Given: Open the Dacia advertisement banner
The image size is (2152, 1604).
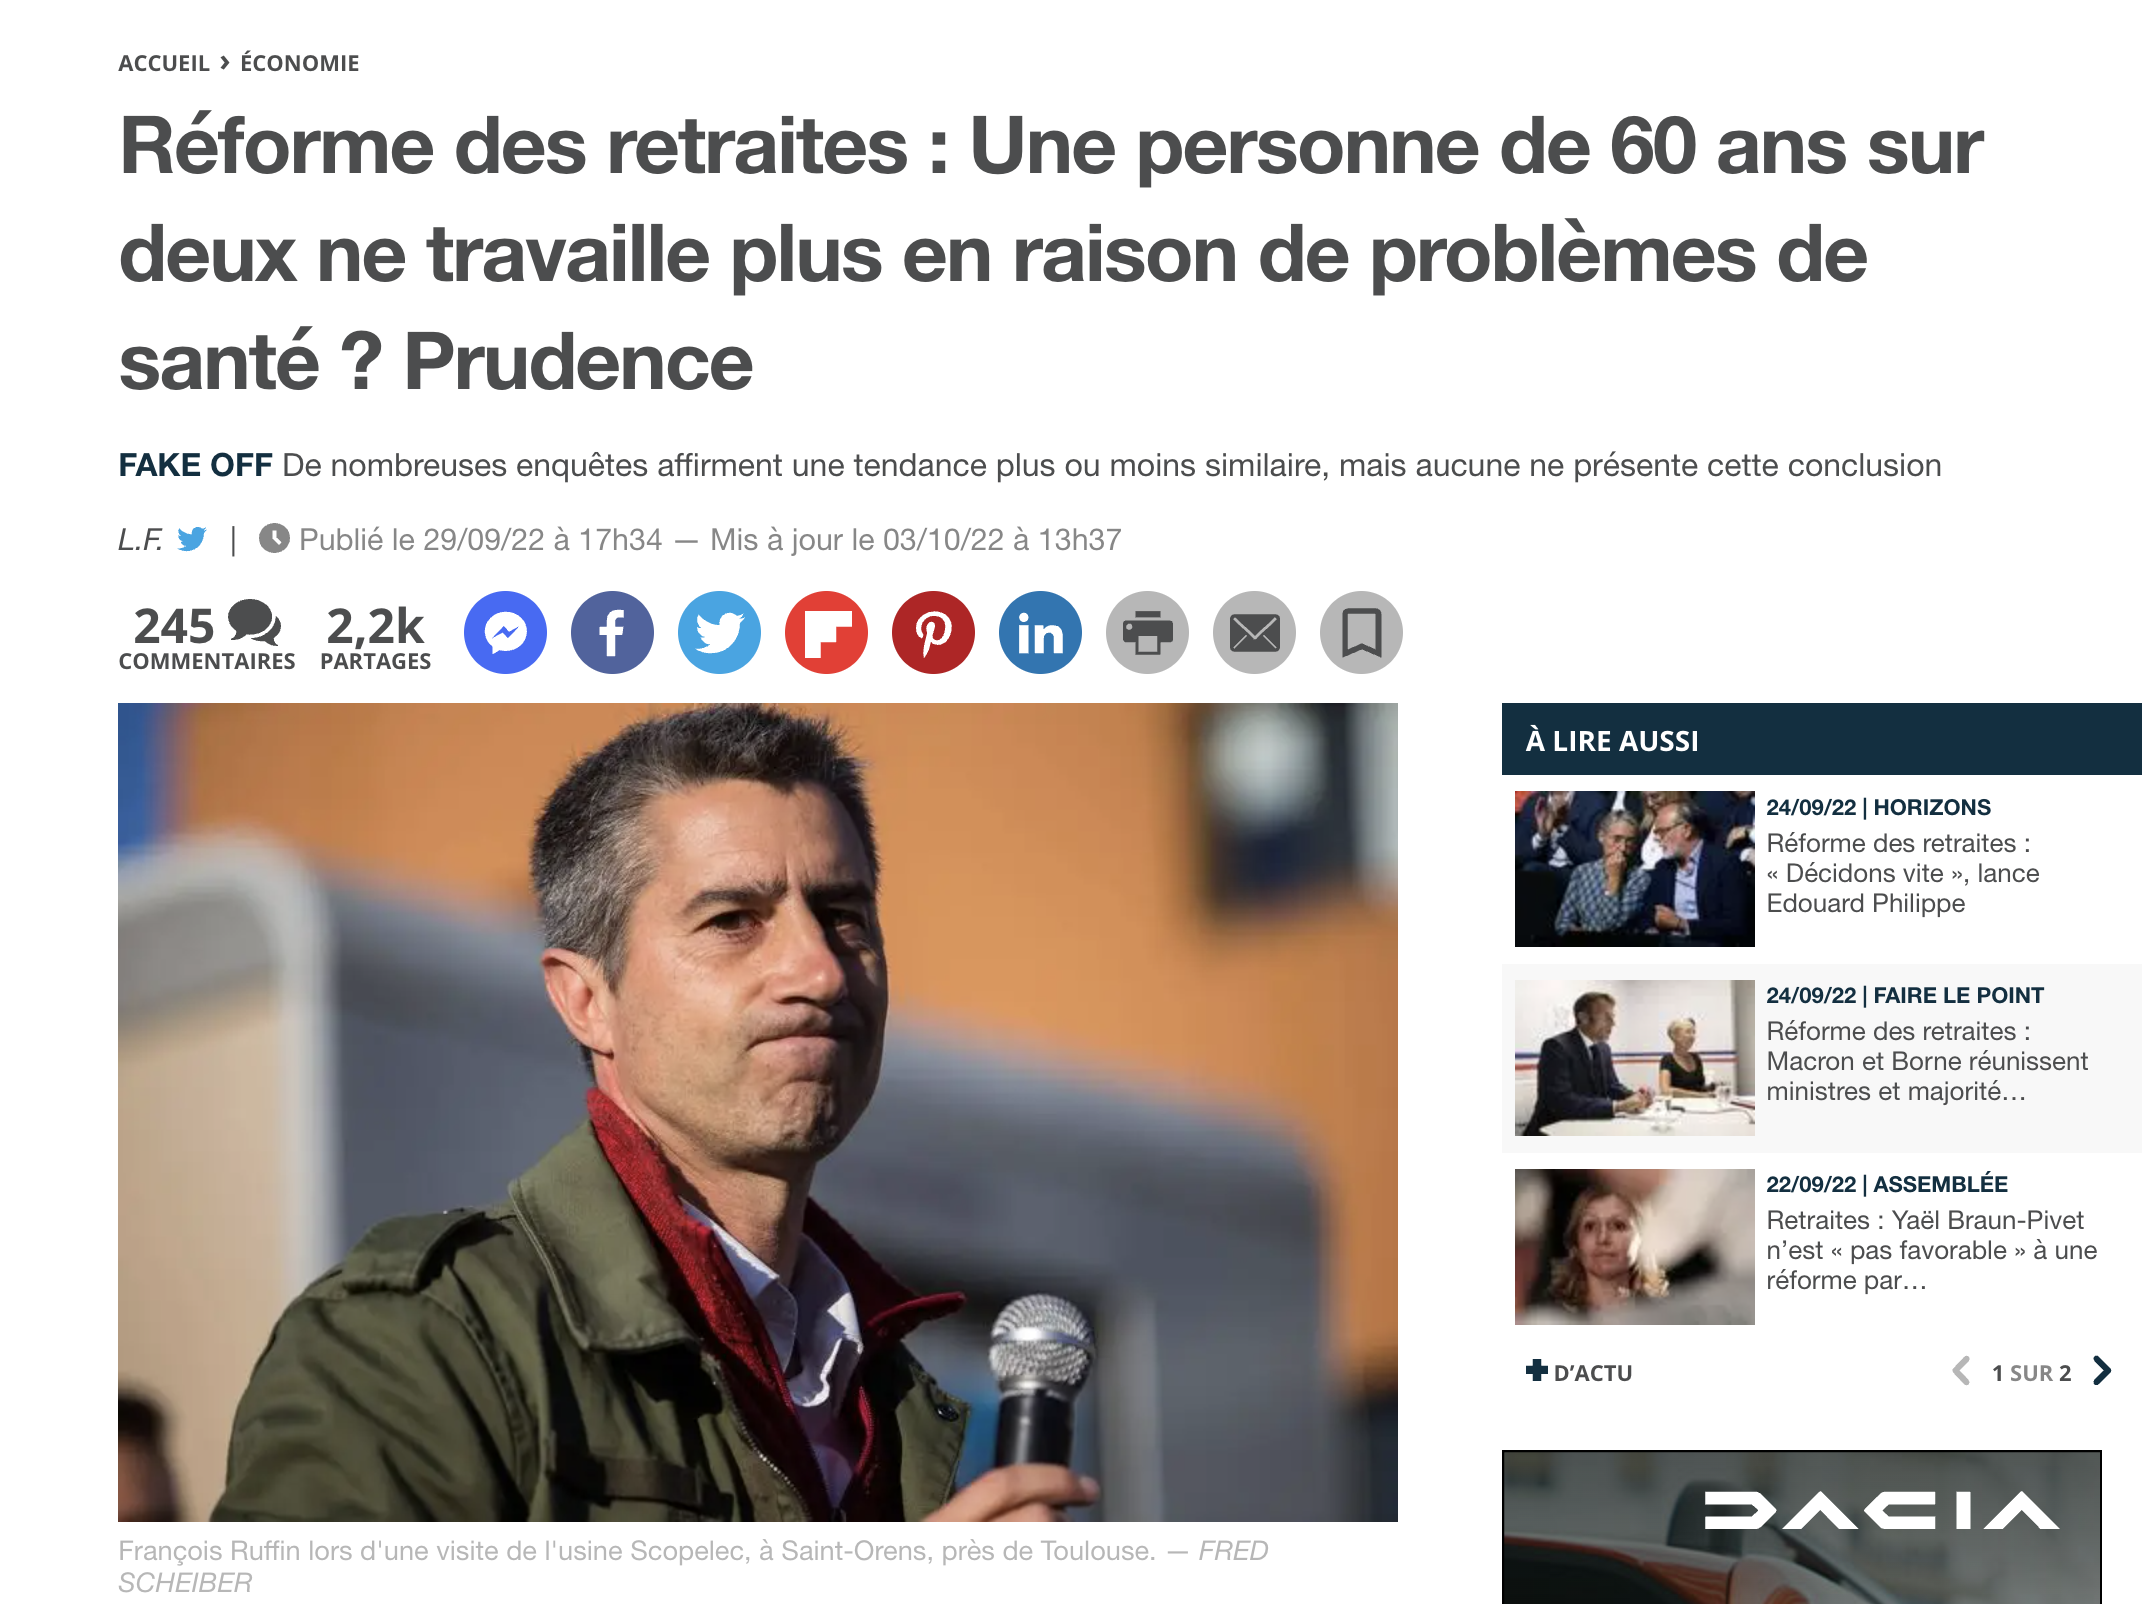Looking at the screenshot, I should tap(1801, 1527).
